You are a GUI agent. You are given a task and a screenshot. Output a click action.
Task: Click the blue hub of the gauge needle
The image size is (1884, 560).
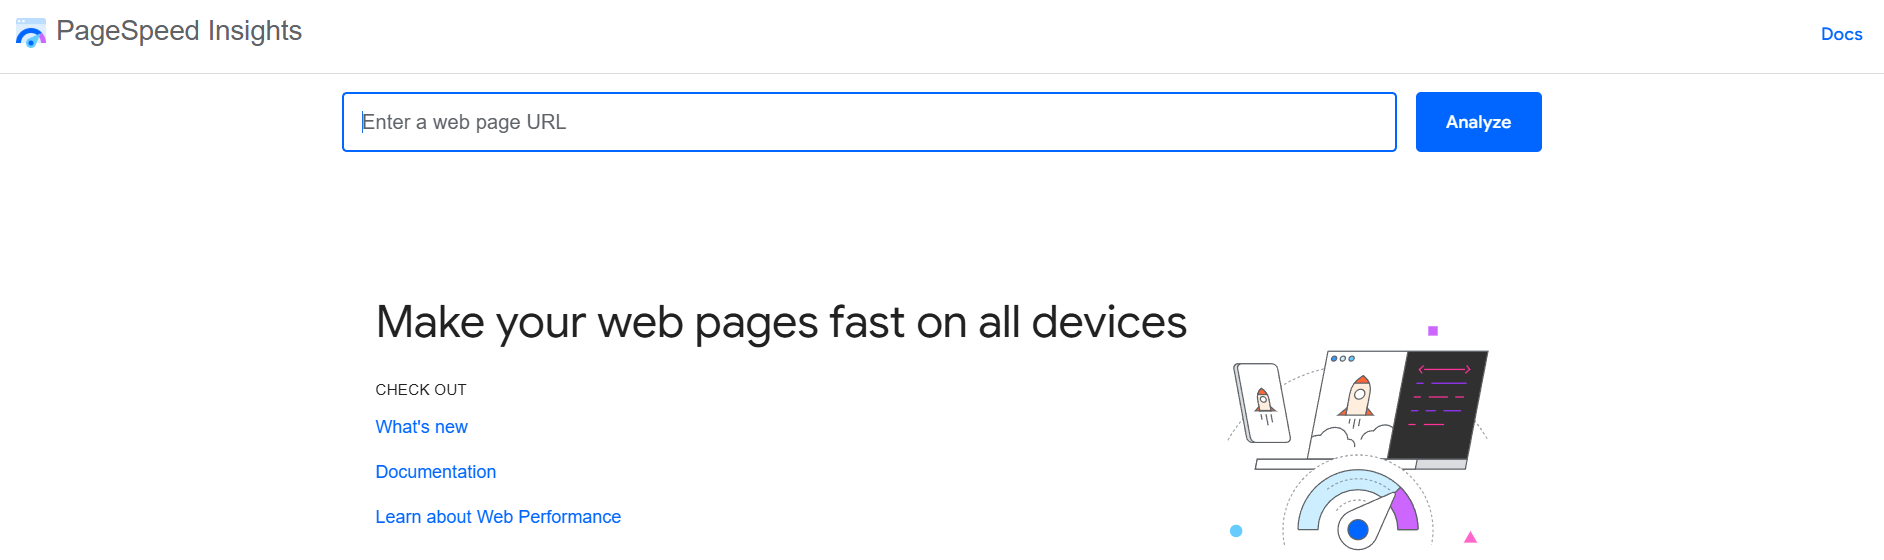click(1357, 529)
